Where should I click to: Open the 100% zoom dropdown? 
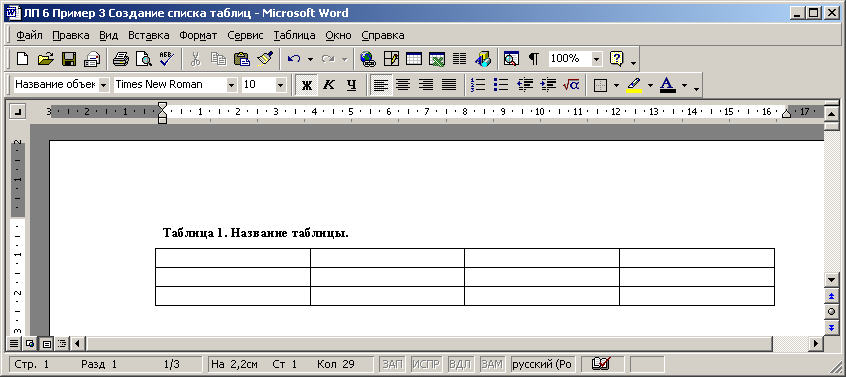[x=597, y=58]
